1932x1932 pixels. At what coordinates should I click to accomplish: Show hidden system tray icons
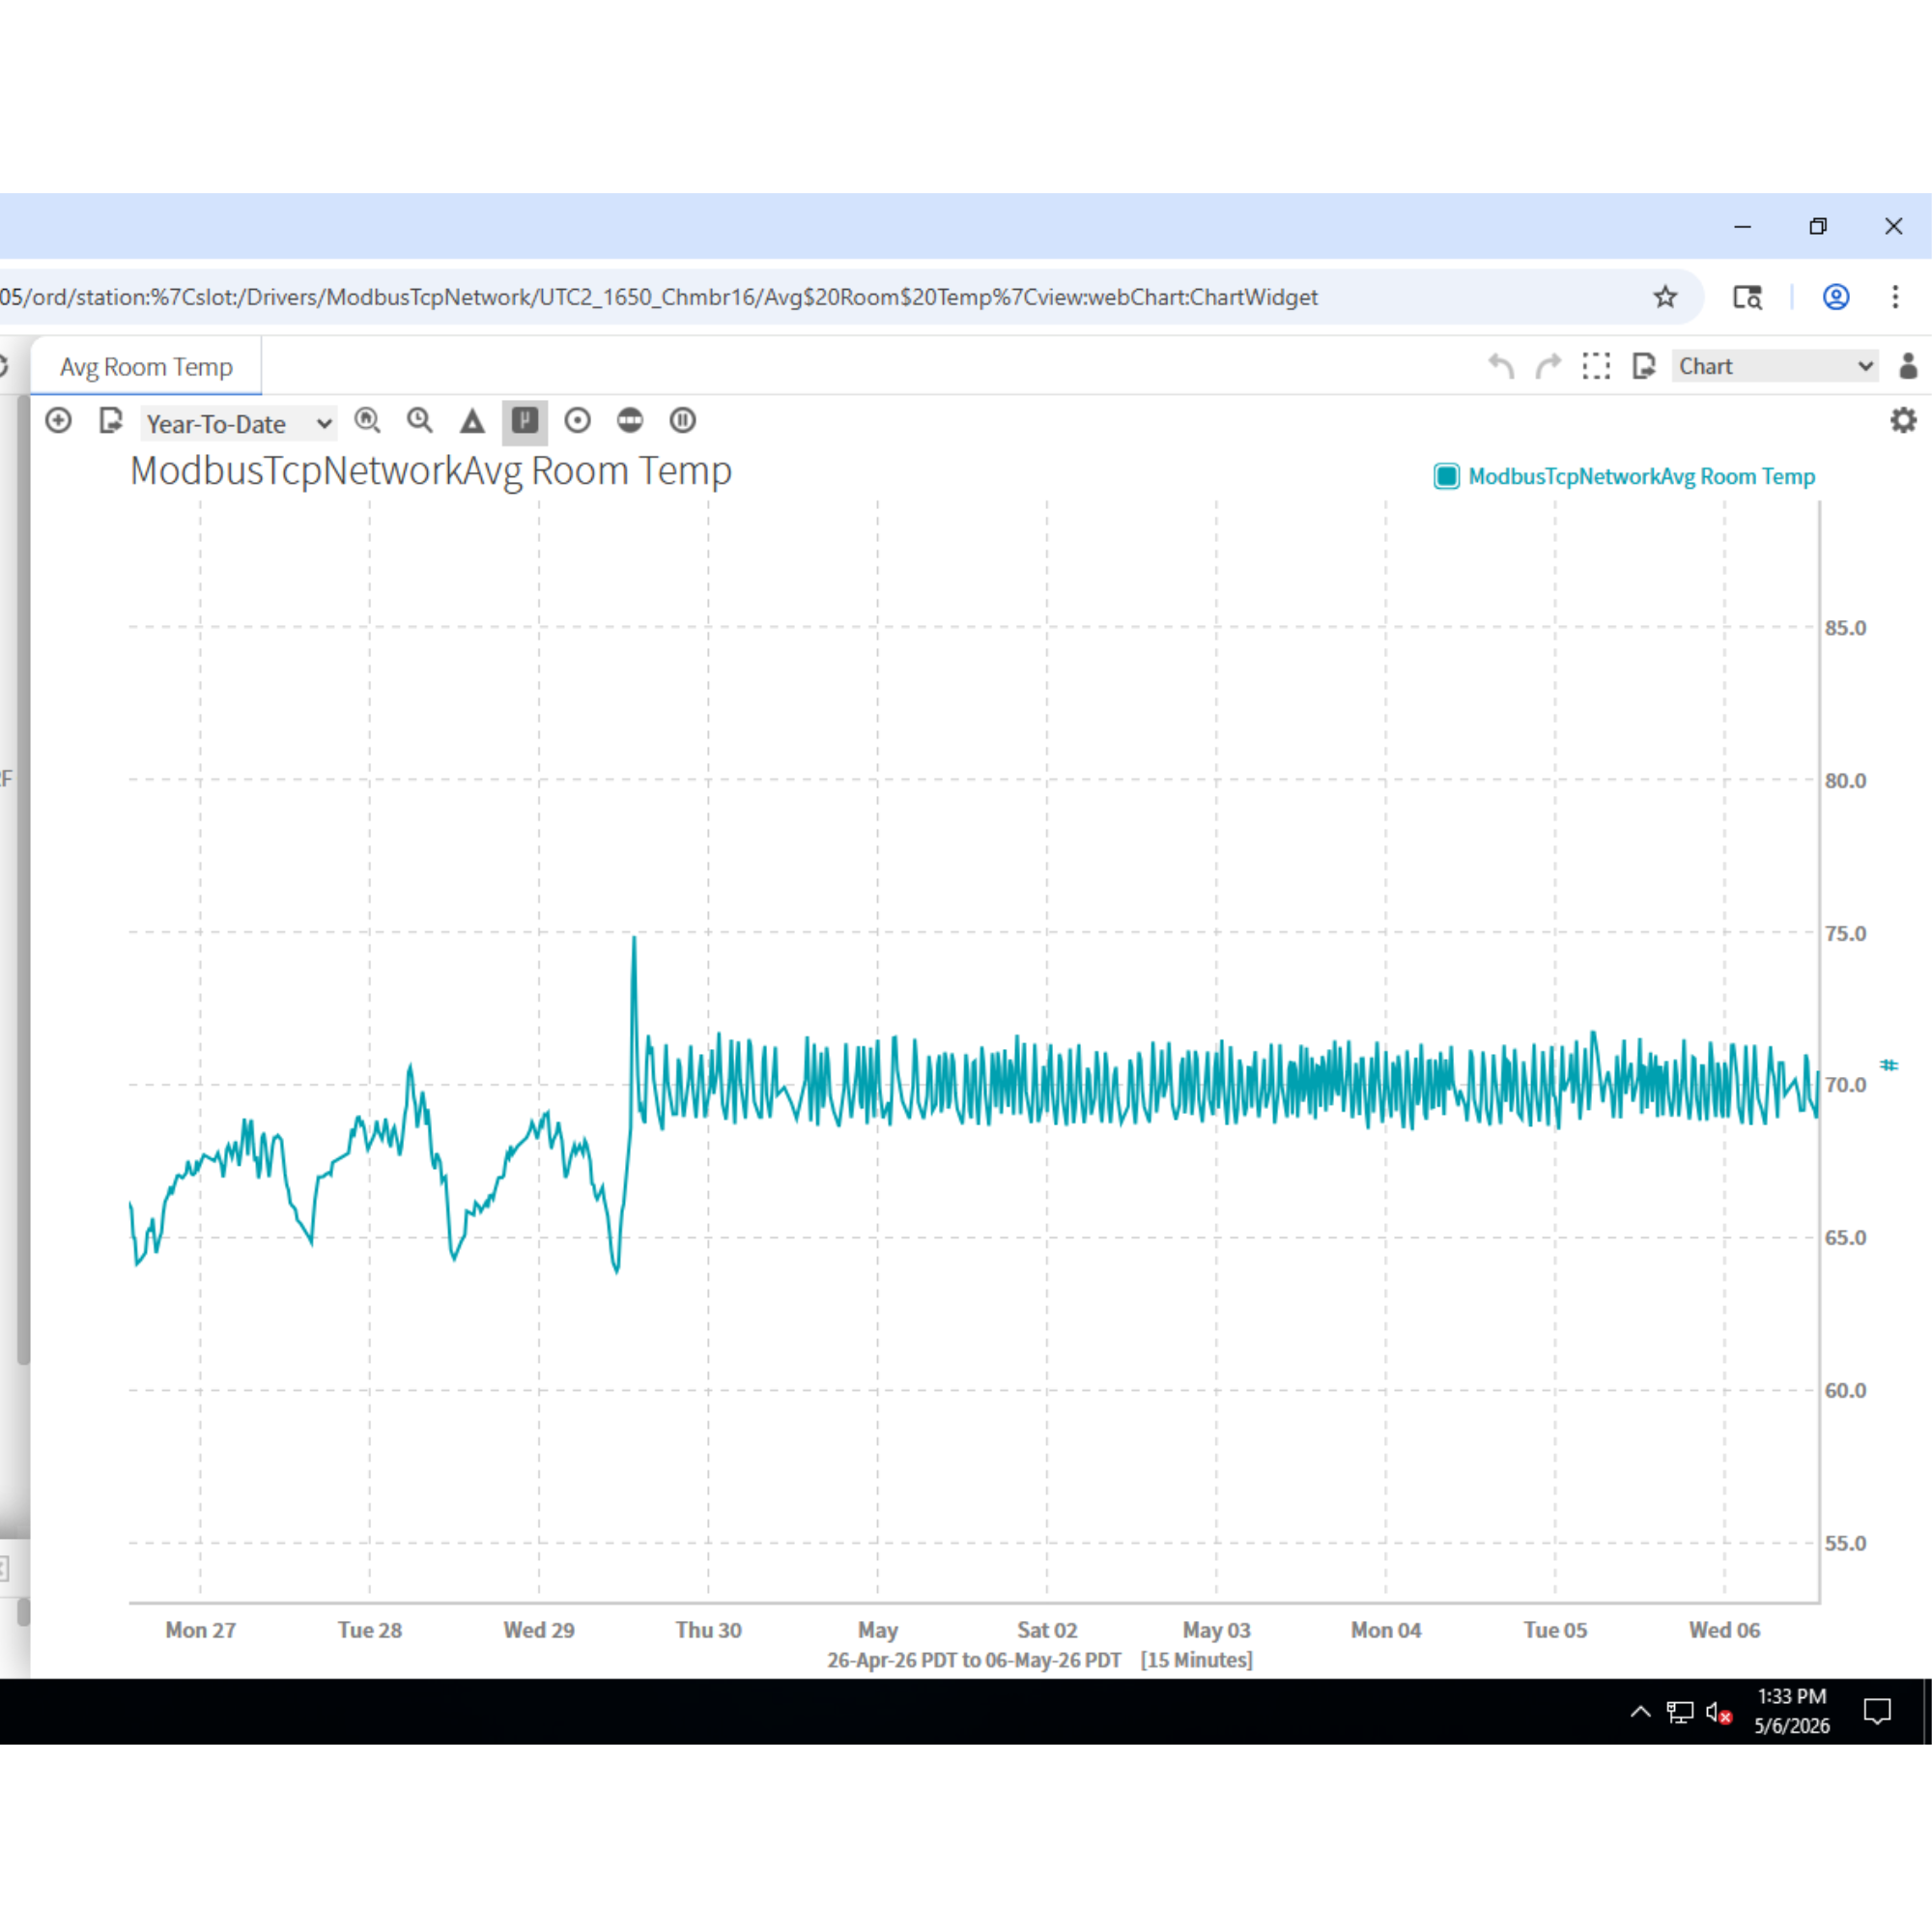[x=1640, y=1711]
